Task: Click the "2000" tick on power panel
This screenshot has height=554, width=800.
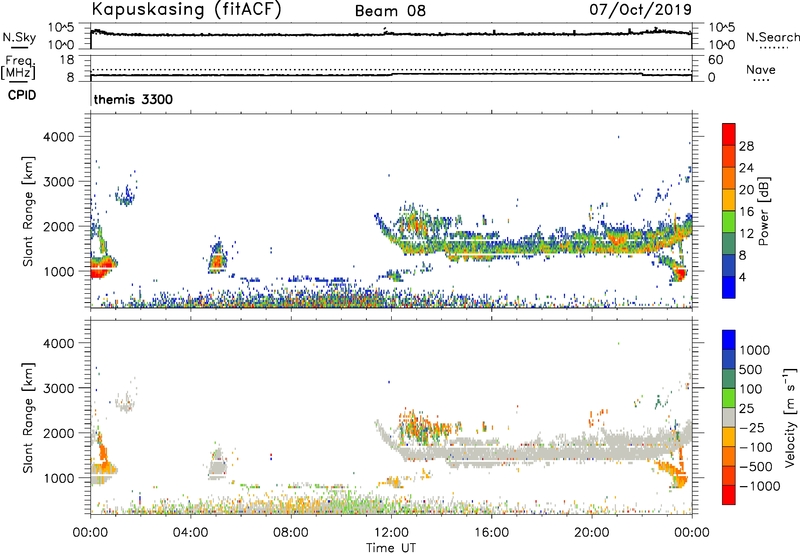Action: pos(58,226)
